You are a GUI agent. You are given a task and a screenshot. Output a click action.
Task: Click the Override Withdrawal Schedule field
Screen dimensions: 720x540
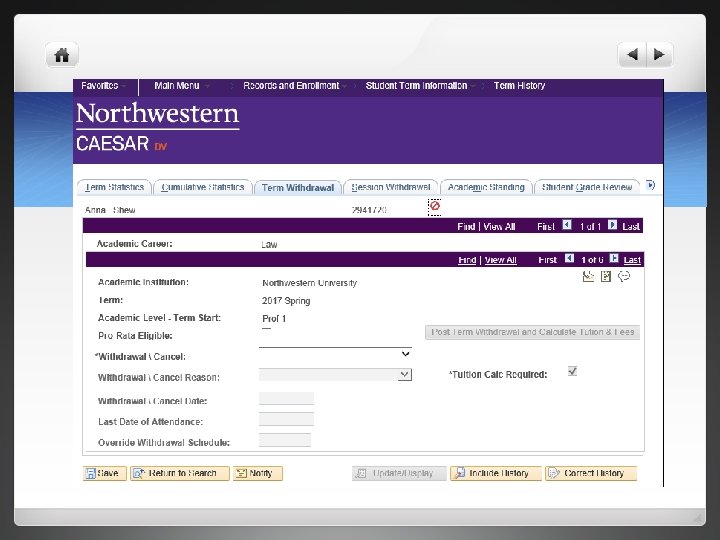285,440
